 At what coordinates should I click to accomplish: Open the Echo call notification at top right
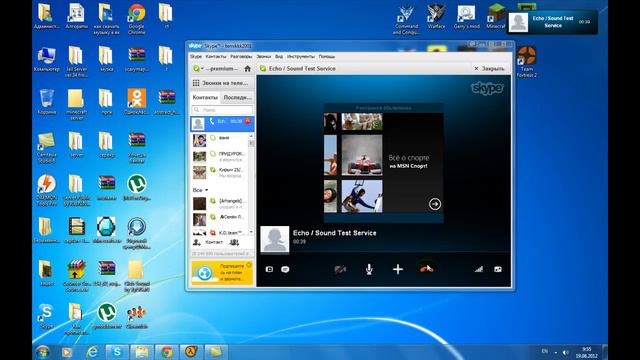pyautogui.click(x=553, y=22)
